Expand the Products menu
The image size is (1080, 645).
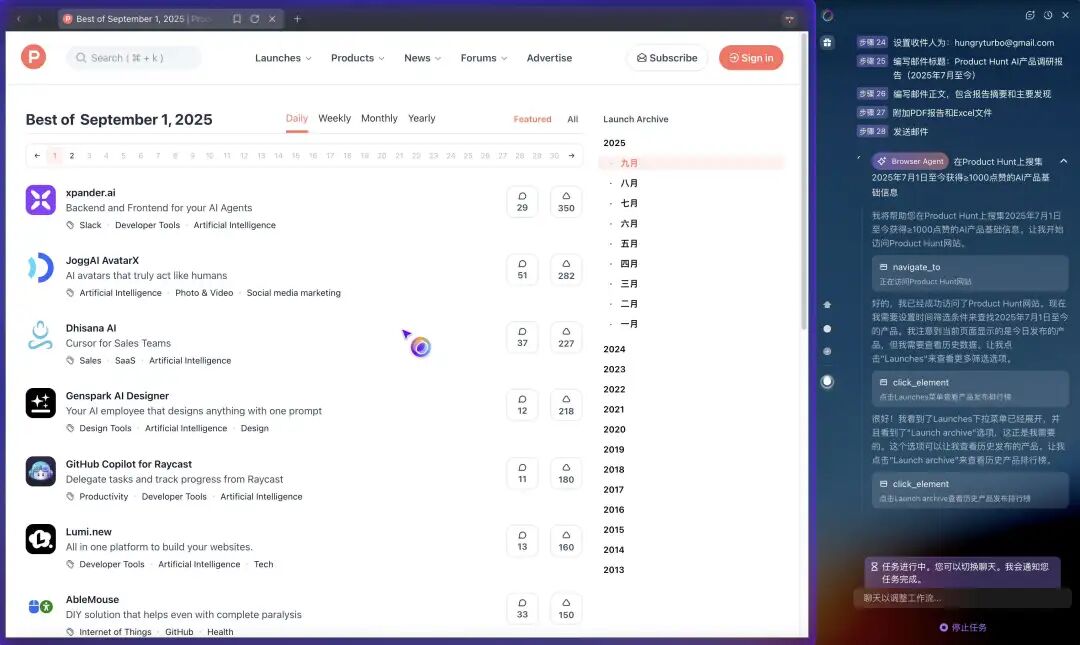tap(357, 58)
